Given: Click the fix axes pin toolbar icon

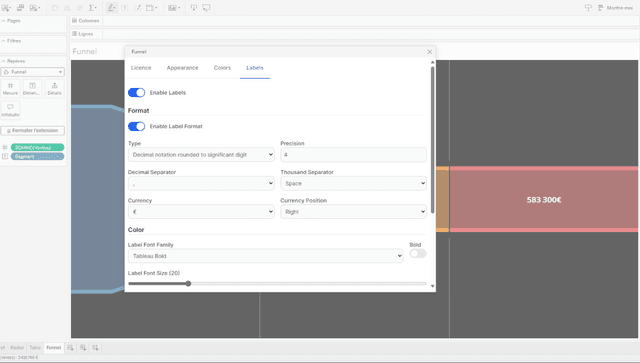Looking at the screenshot, I should [138, 8].
